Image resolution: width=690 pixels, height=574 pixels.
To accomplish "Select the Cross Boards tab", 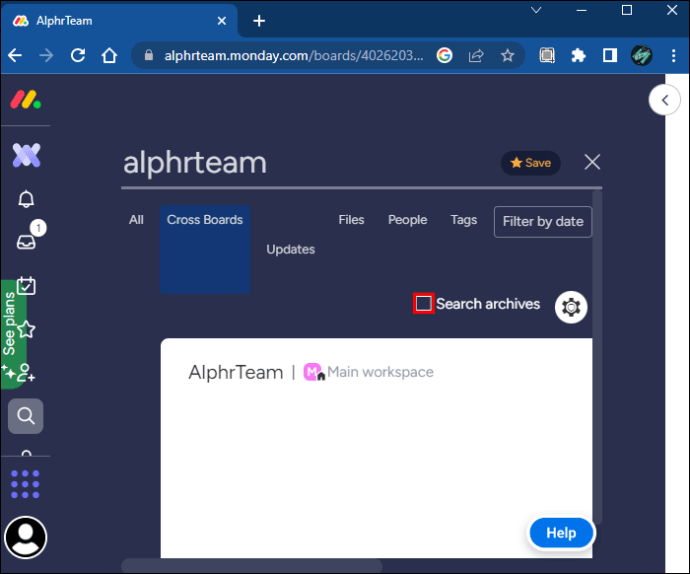I will point(205,249).
